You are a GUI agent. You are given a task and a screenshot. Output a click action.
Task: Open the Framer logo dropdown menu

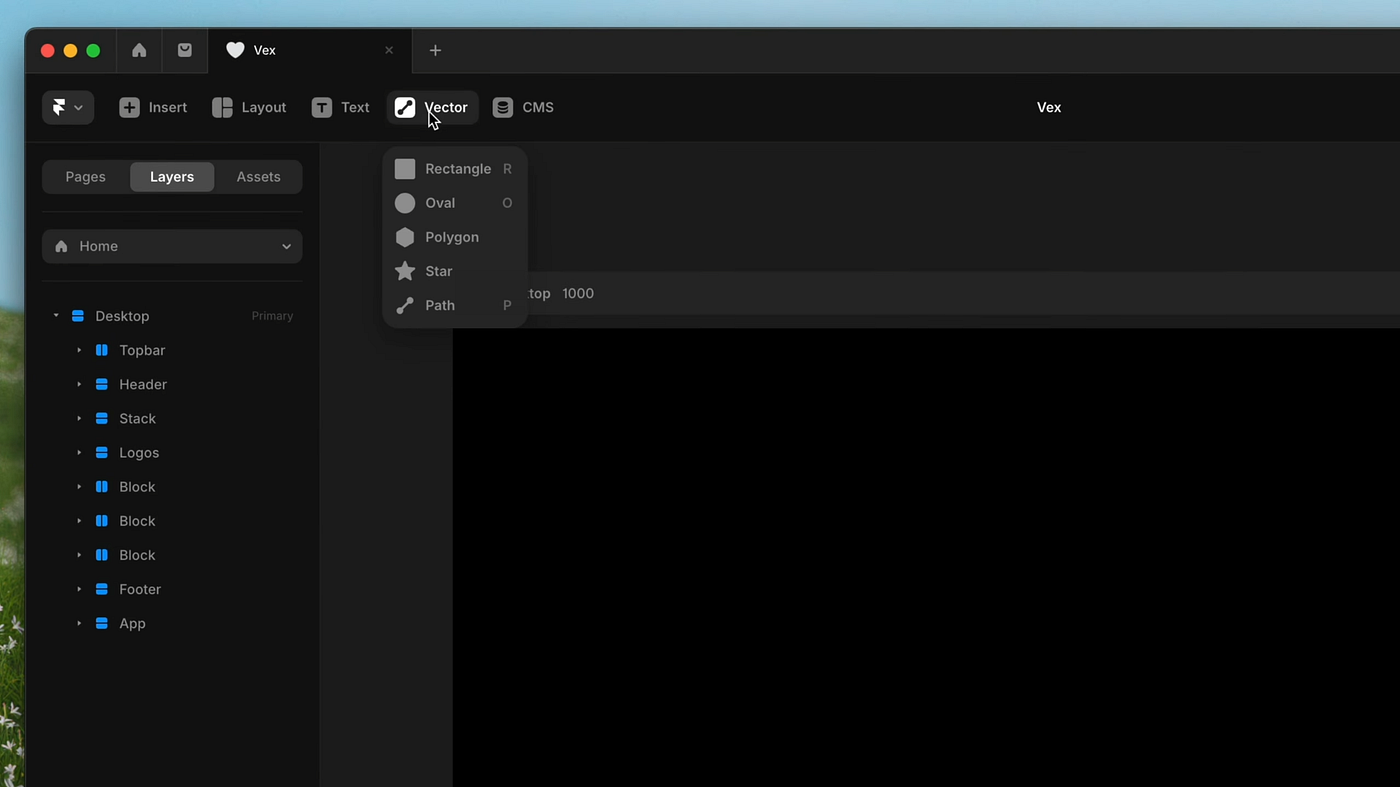pos(67,107)
